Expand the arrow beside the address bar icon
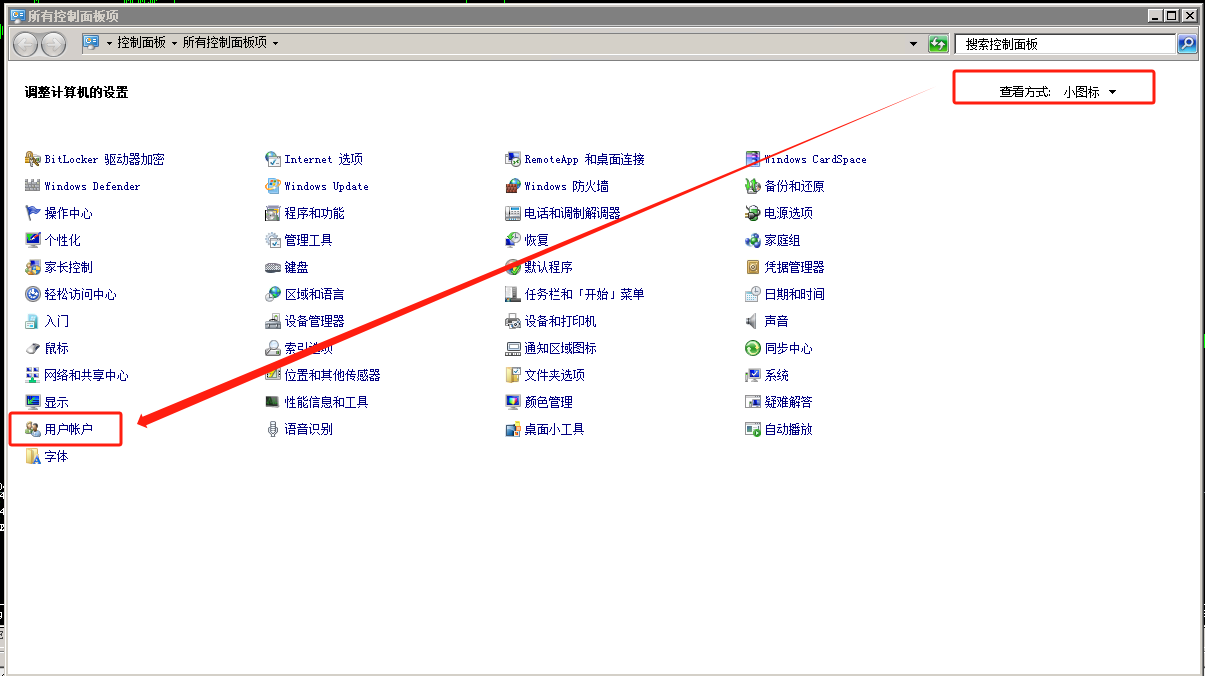The image size is (1205, 676). point(109,43)
